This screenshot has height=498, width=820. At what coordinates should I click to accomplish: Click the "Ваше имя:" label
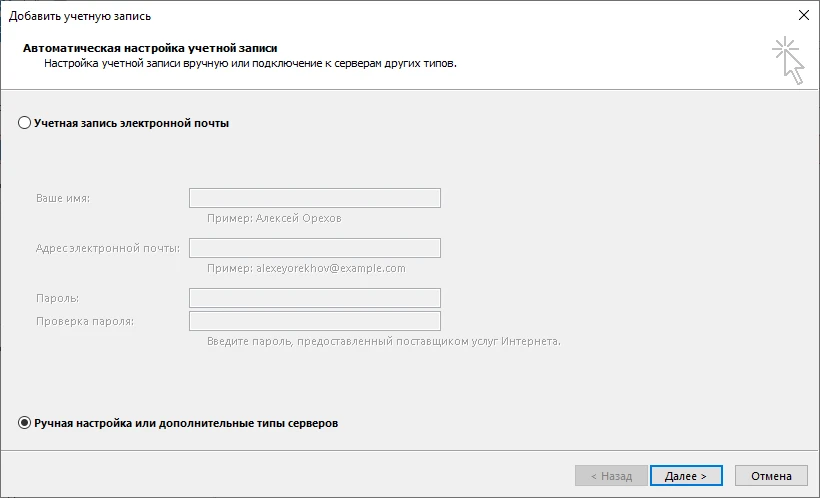[63, 198]
